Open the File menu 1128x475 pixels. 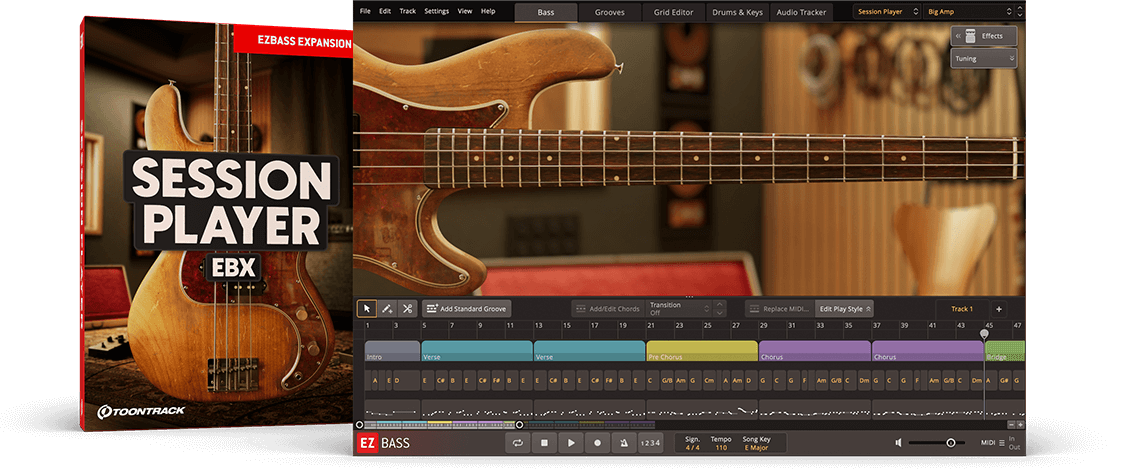(x=365, y=12)
